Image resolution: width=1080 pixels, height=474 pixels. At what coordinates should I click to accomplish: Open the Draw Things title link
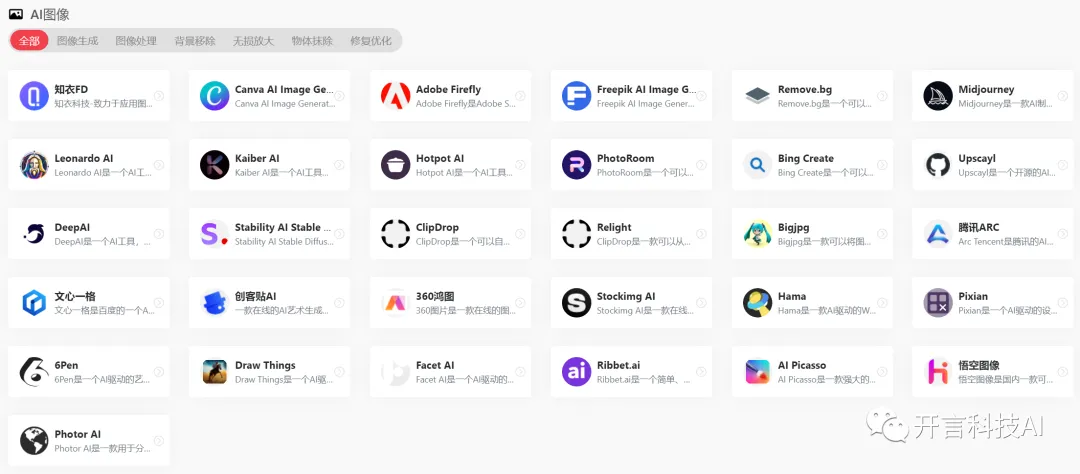265,365
